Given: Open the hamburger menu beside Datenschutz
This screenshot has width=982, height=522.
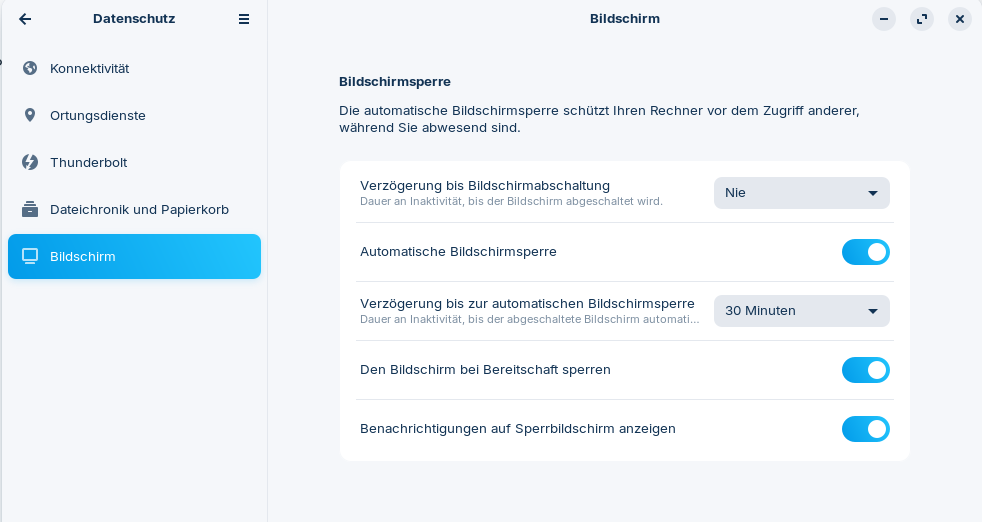Looking at the screenshot, I should coord(244,19).
